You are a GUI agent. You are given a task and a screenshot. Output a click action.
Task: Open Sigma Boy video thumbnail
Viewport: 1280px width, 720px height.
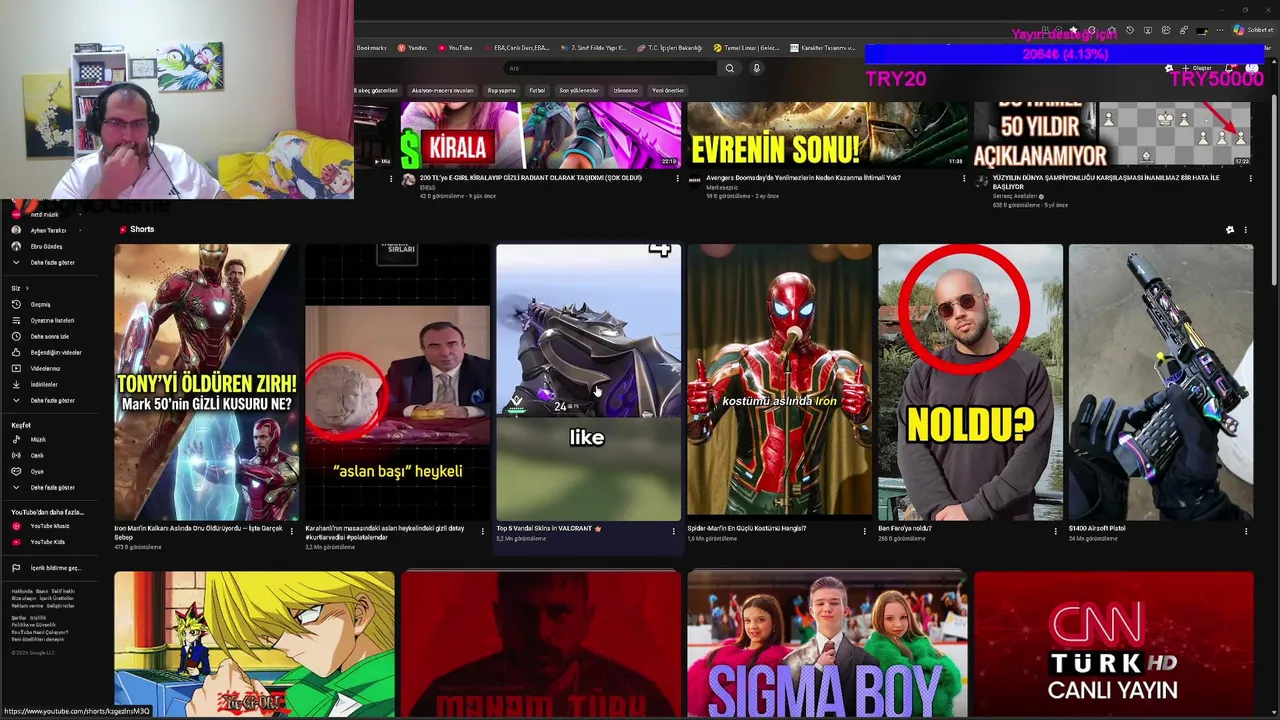[x=827, y=644]
